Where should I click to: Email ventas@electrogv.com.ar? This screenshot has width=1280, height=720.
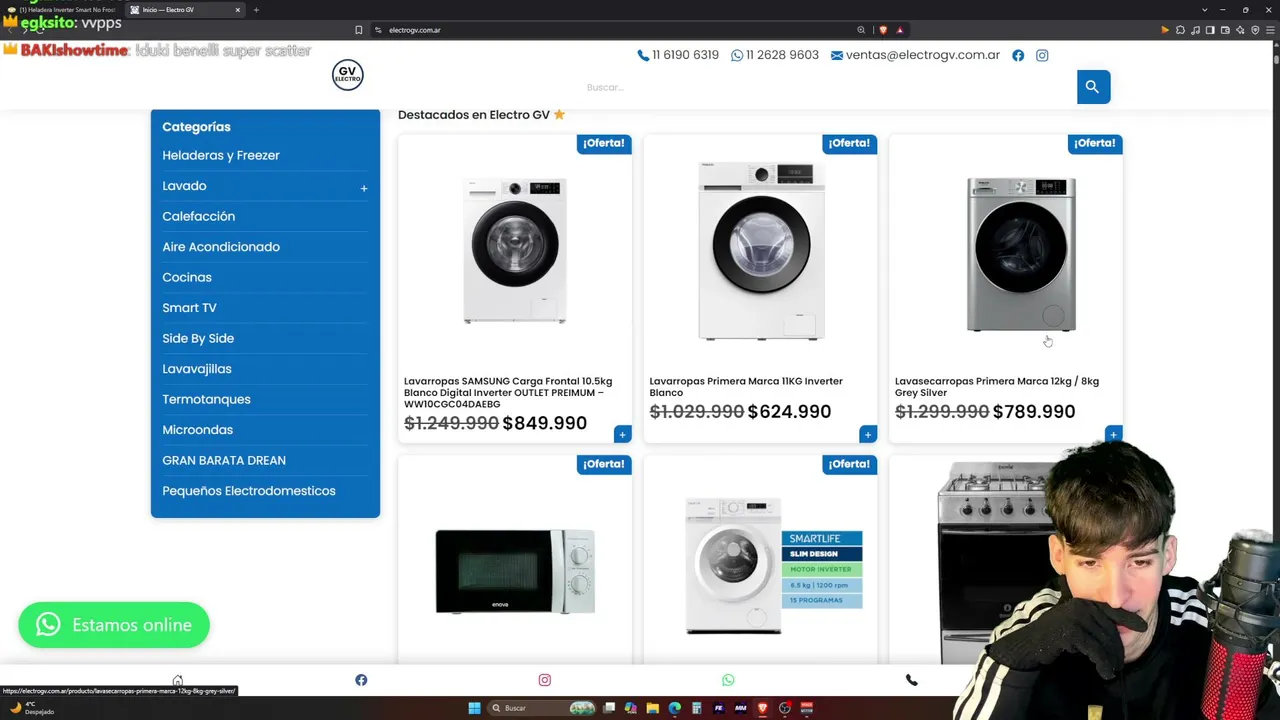tap(915, 55)
